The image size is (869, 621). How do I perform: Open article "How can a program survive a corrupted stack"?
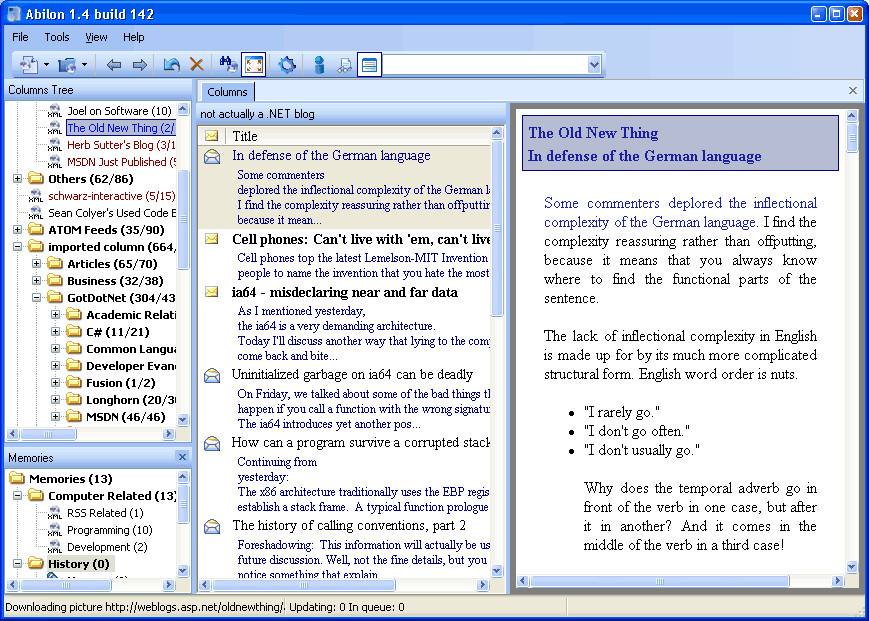coord(361,443)
